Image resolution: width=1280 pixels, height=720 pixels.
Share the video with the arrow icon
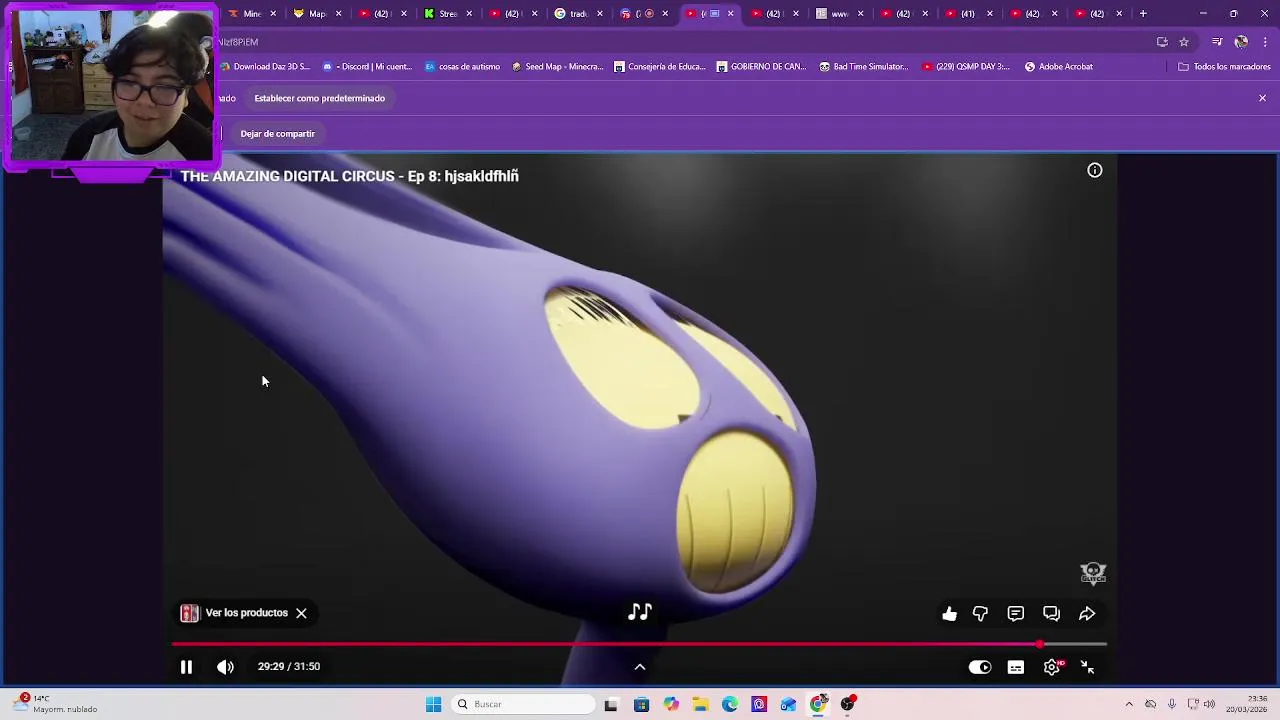point(1087,614)
